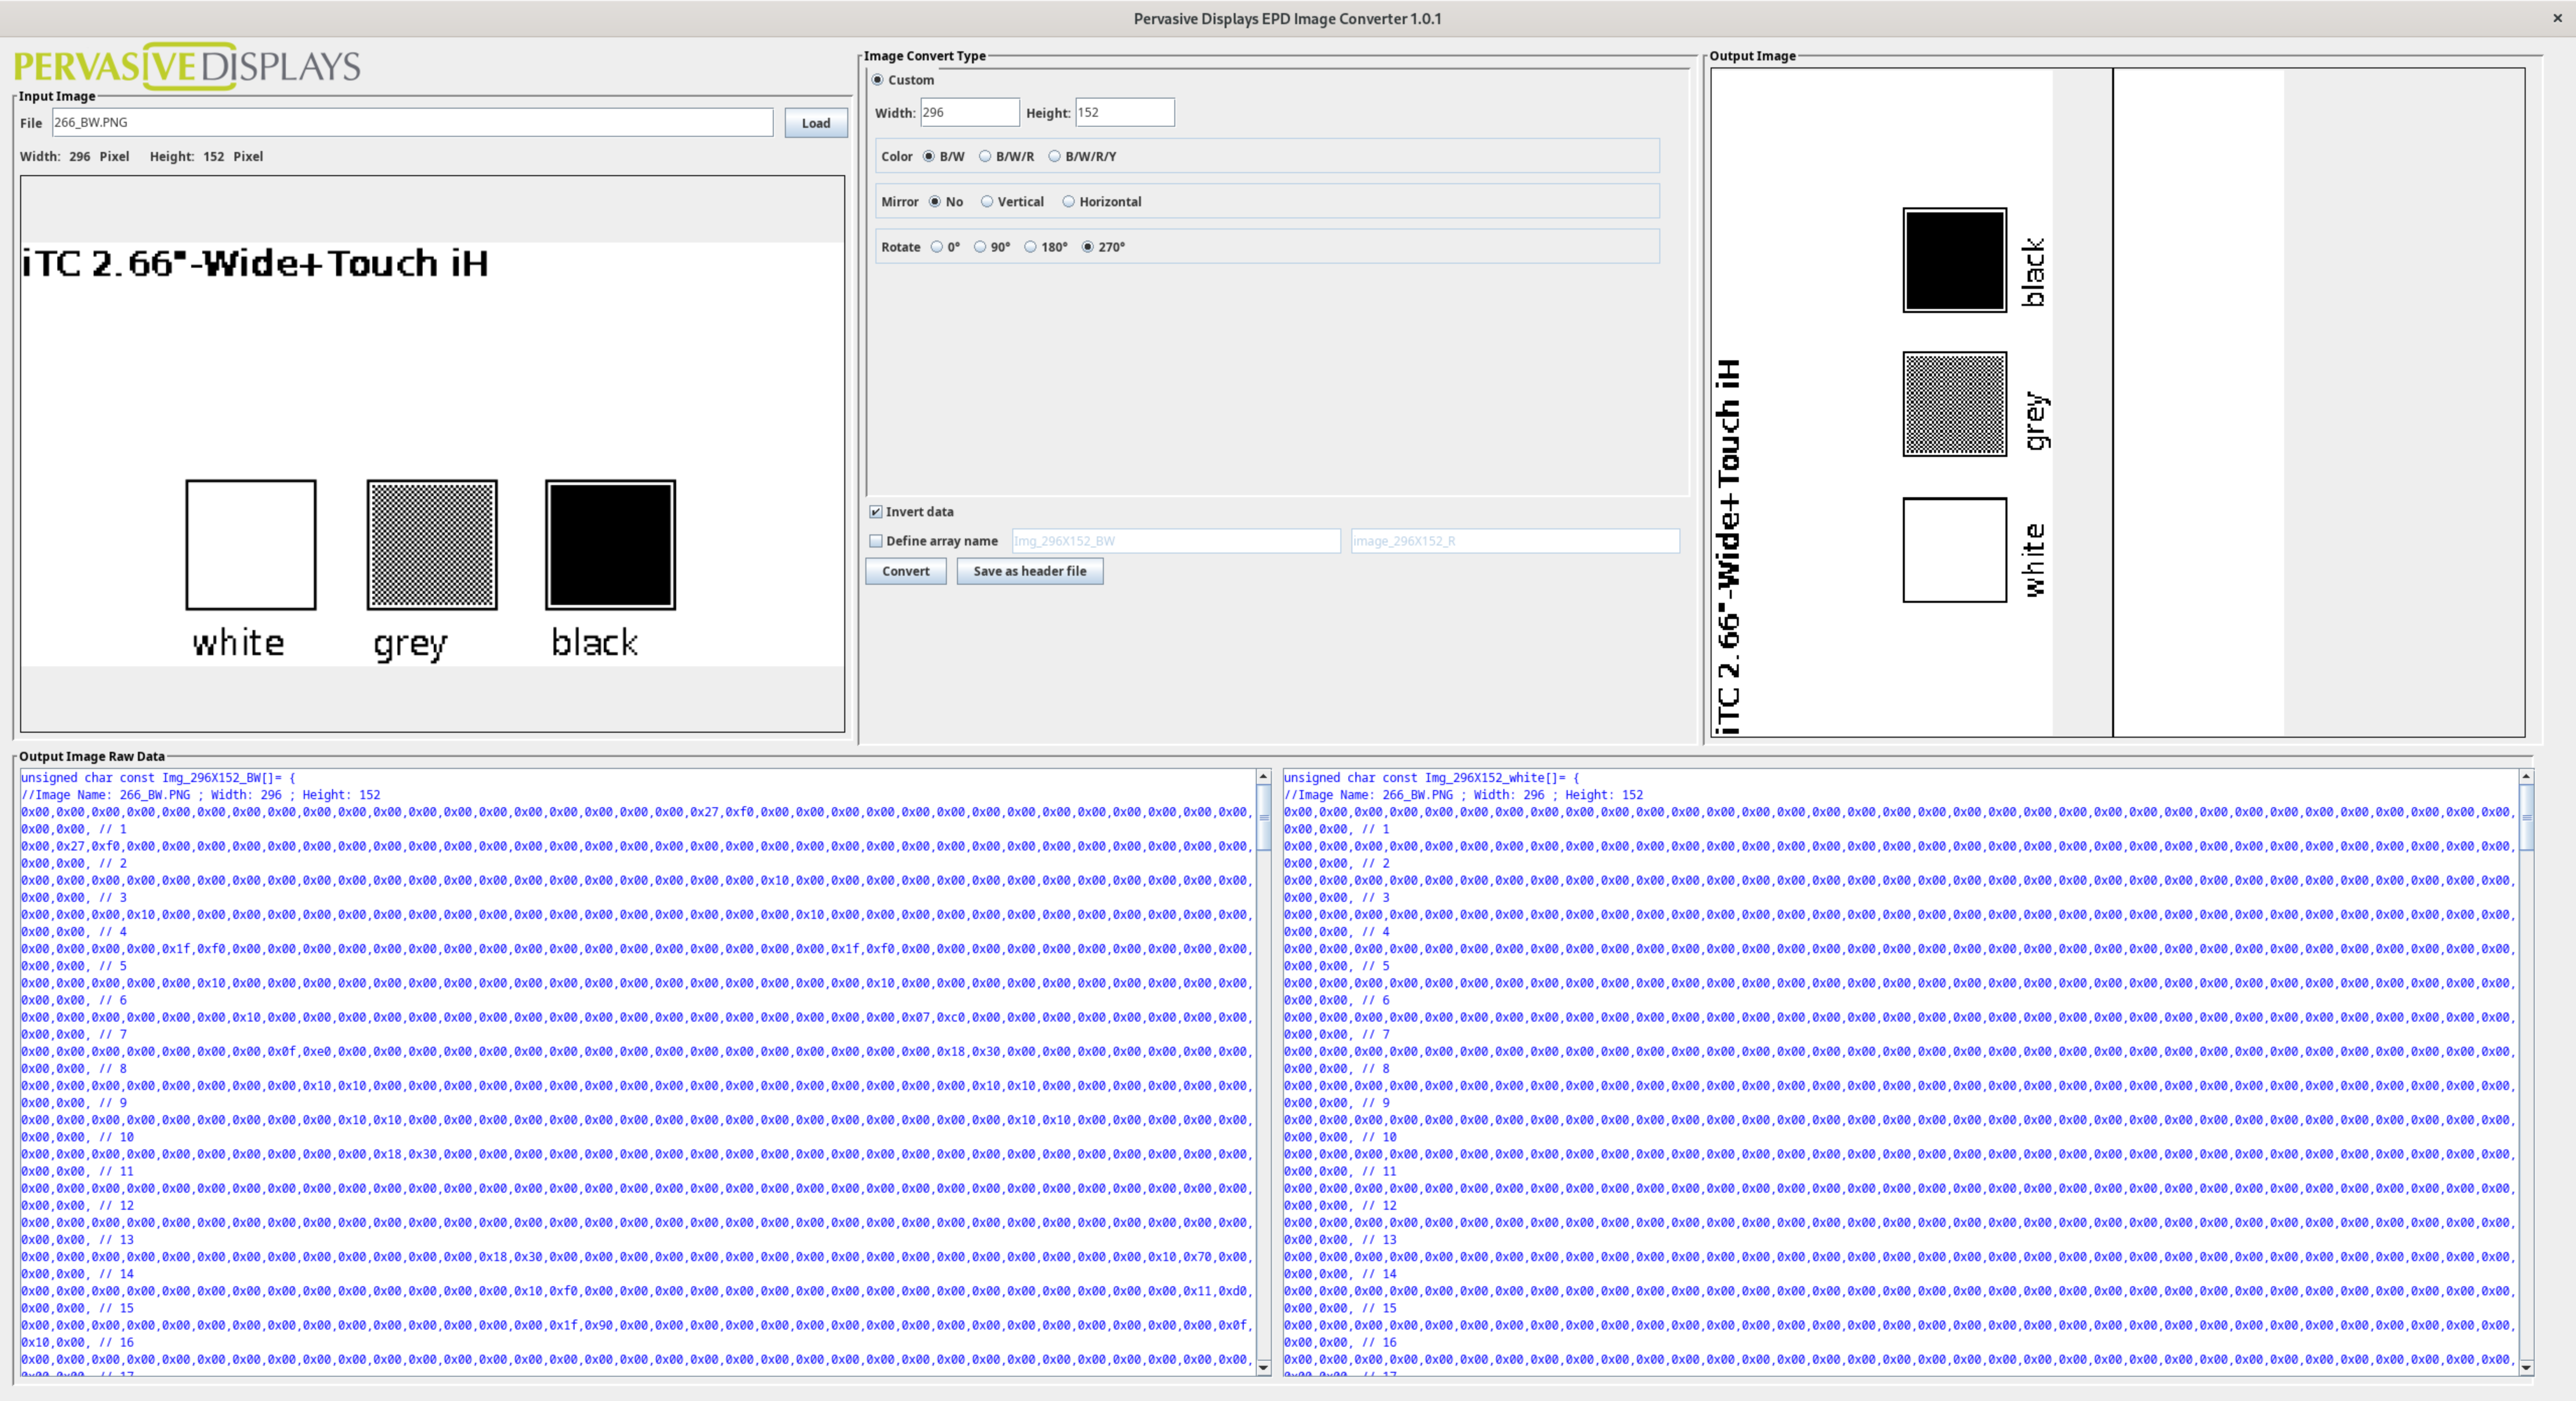Select the Custom convert type radio button

[x=877, y=80]
